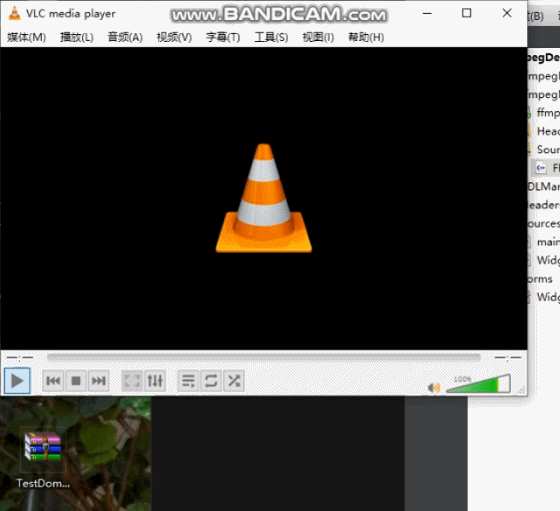Viewport: 560px width, 511px height.
Task: Toggle fullscreen video mode
Action: 132,381
